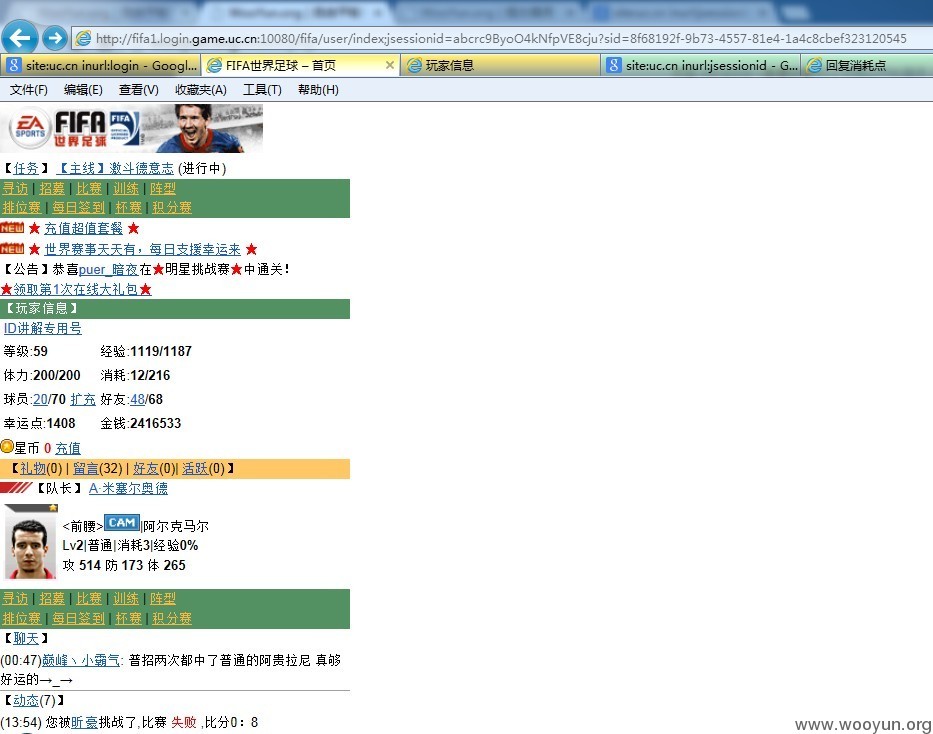Click 训练 in the lower green nav

click(126, 599)
